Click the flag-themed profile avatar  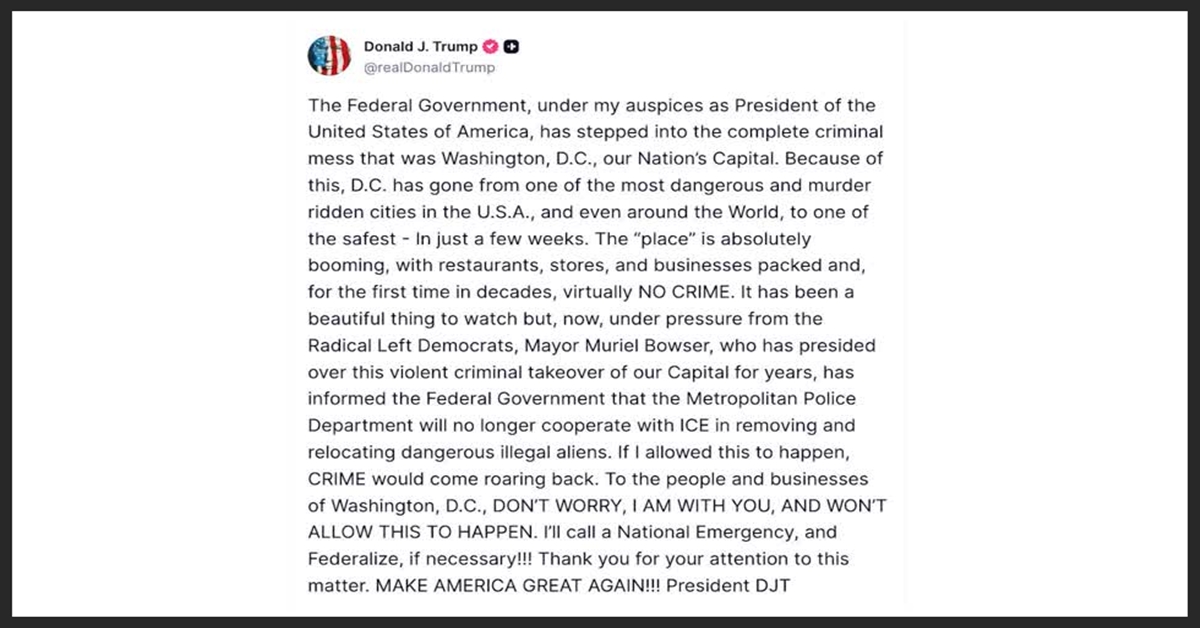pos(327,56)
